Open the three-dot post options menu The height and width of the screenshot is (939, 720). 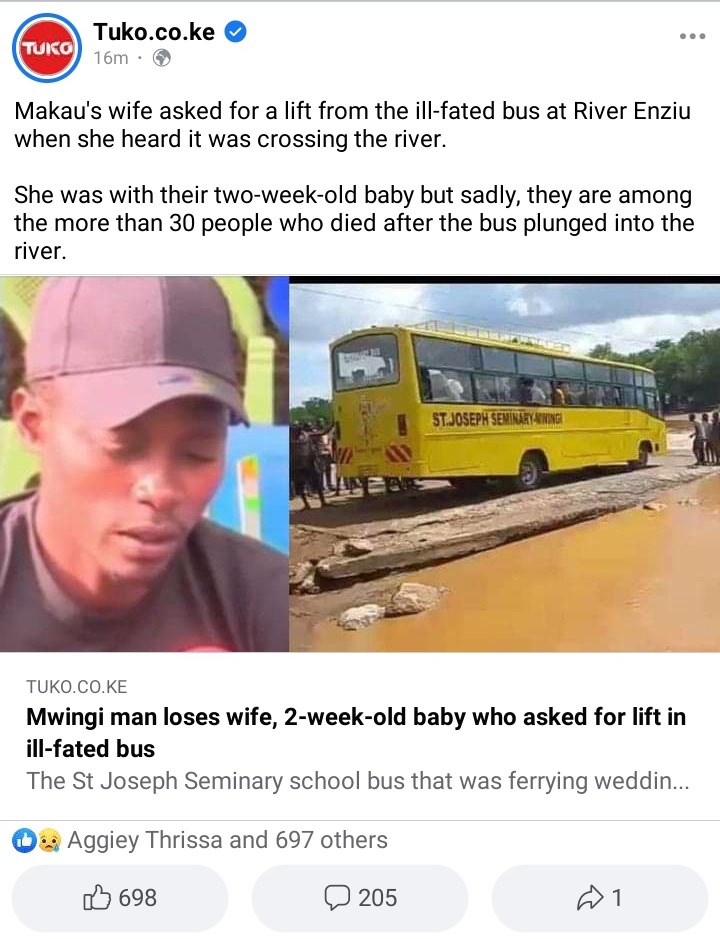pos(692,37)
